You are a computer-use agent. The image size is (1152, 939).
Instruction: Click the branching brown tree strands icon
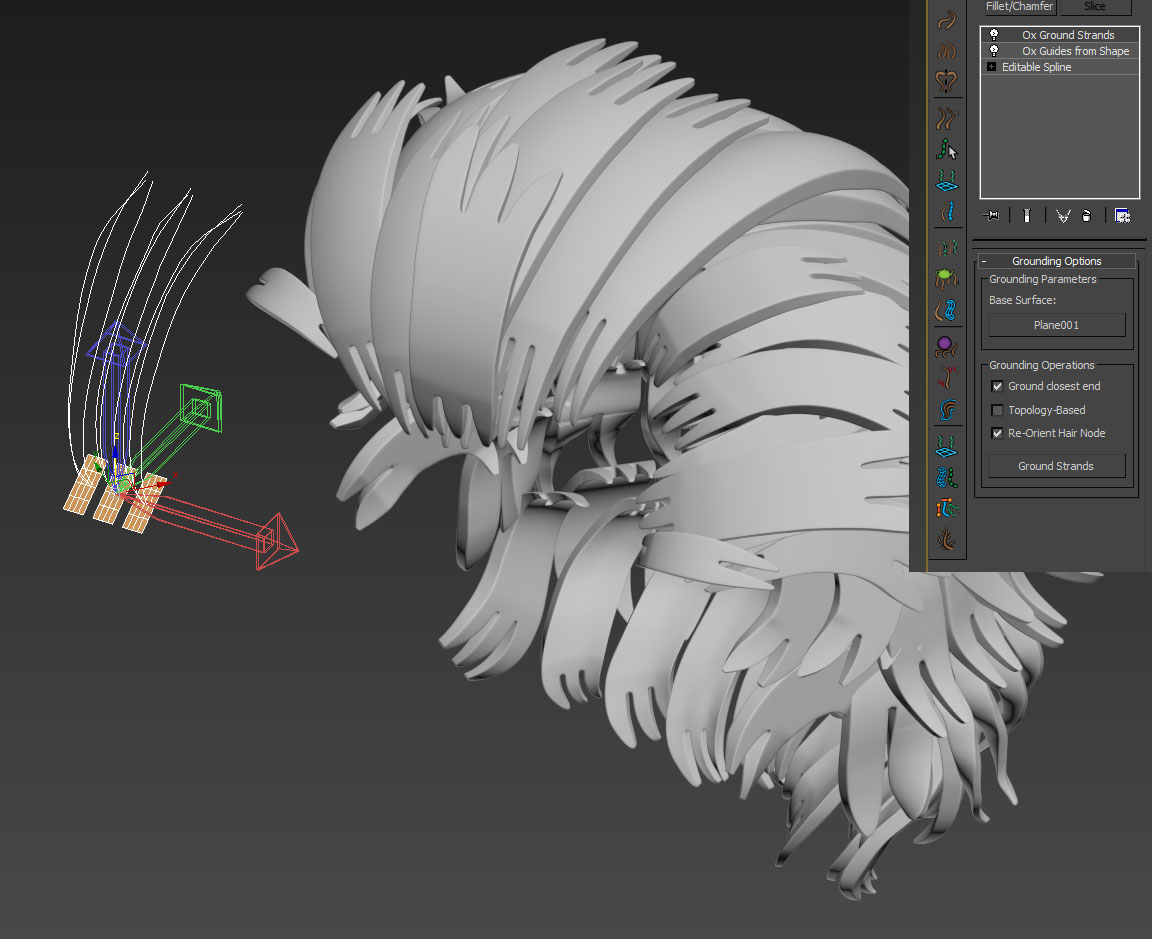coord(947,540)
